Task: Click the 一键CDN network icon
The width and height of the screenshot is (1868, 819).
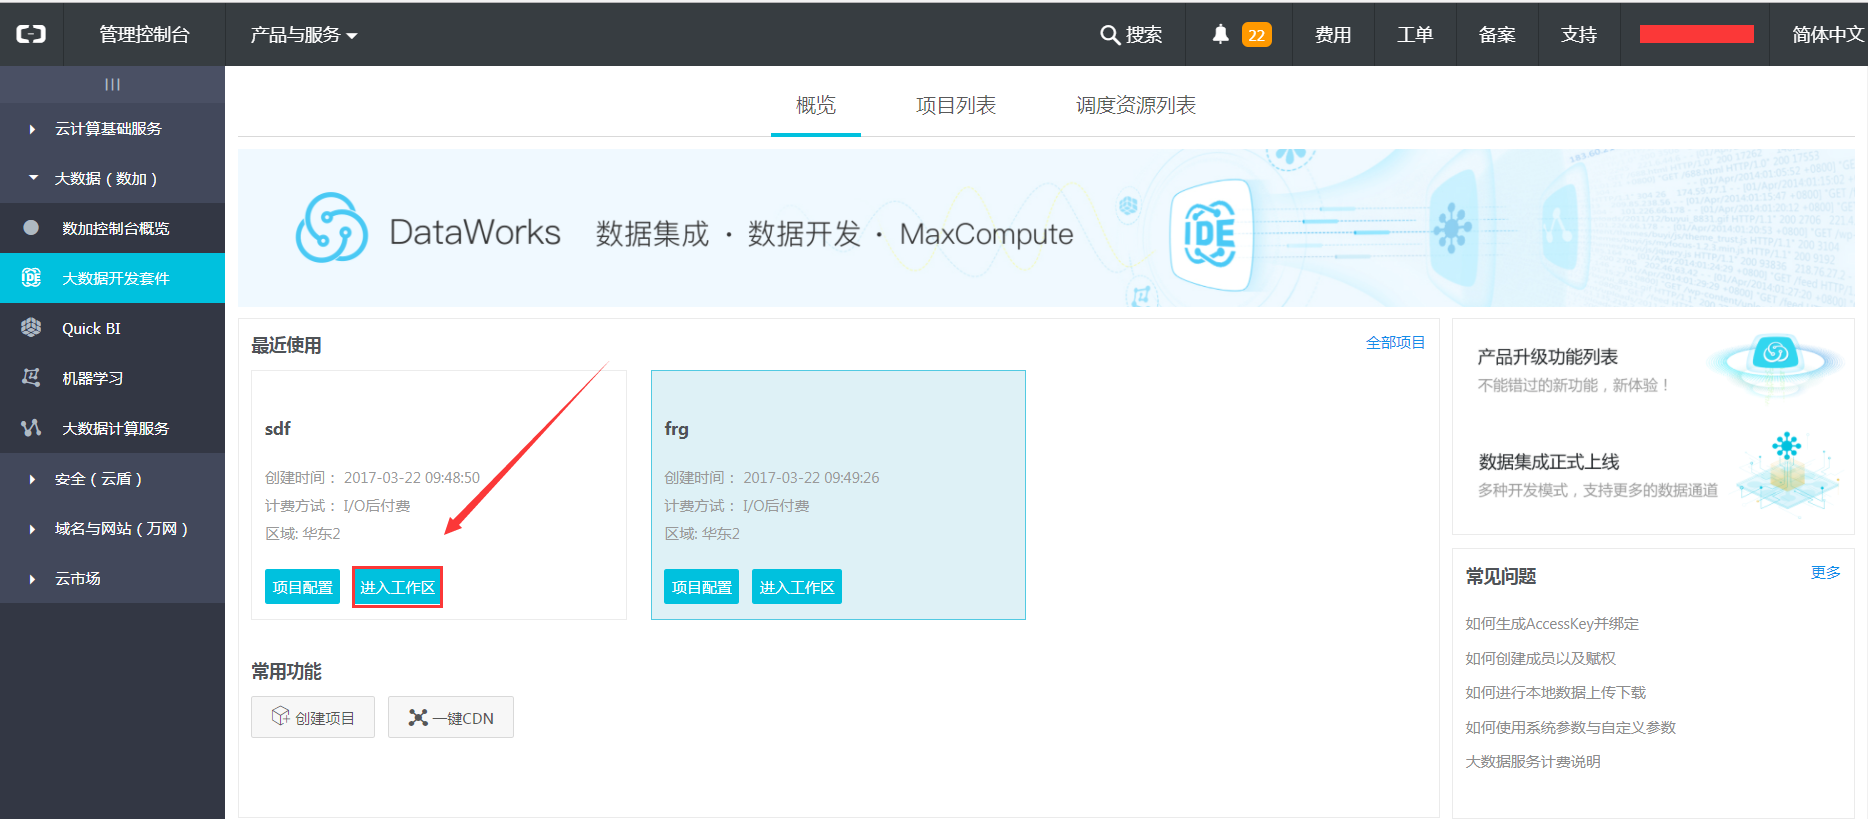Action: 418,717
